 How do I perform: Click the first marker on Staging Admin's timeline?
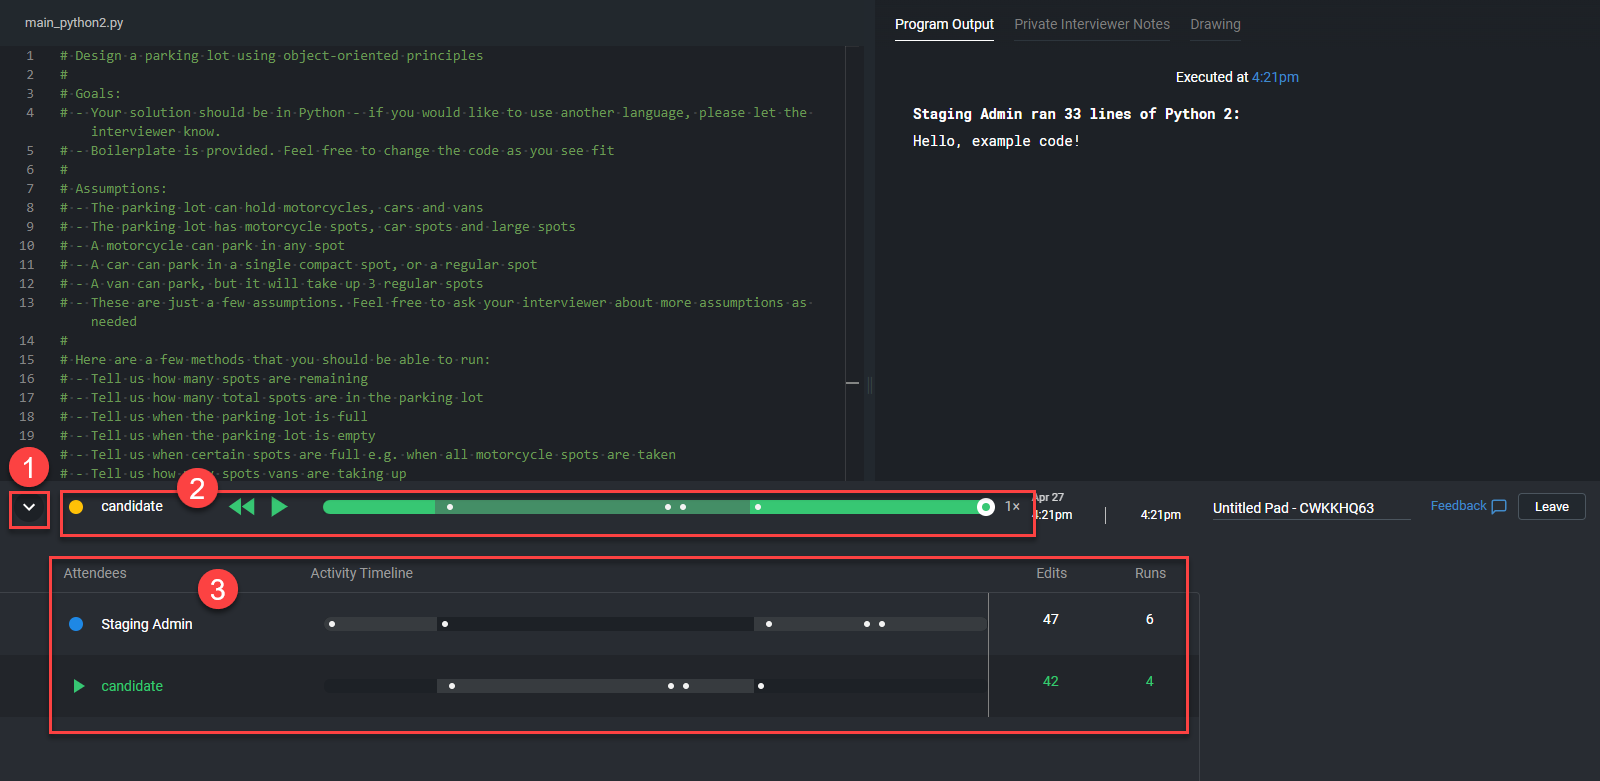click(x=332, y=624)
